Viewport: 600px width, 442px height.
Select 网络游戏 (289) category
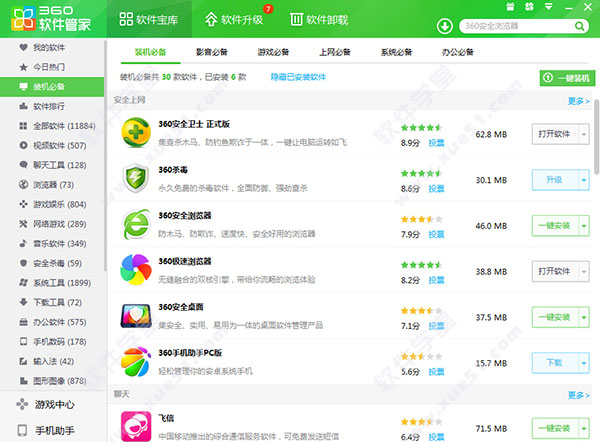(52, 224)
